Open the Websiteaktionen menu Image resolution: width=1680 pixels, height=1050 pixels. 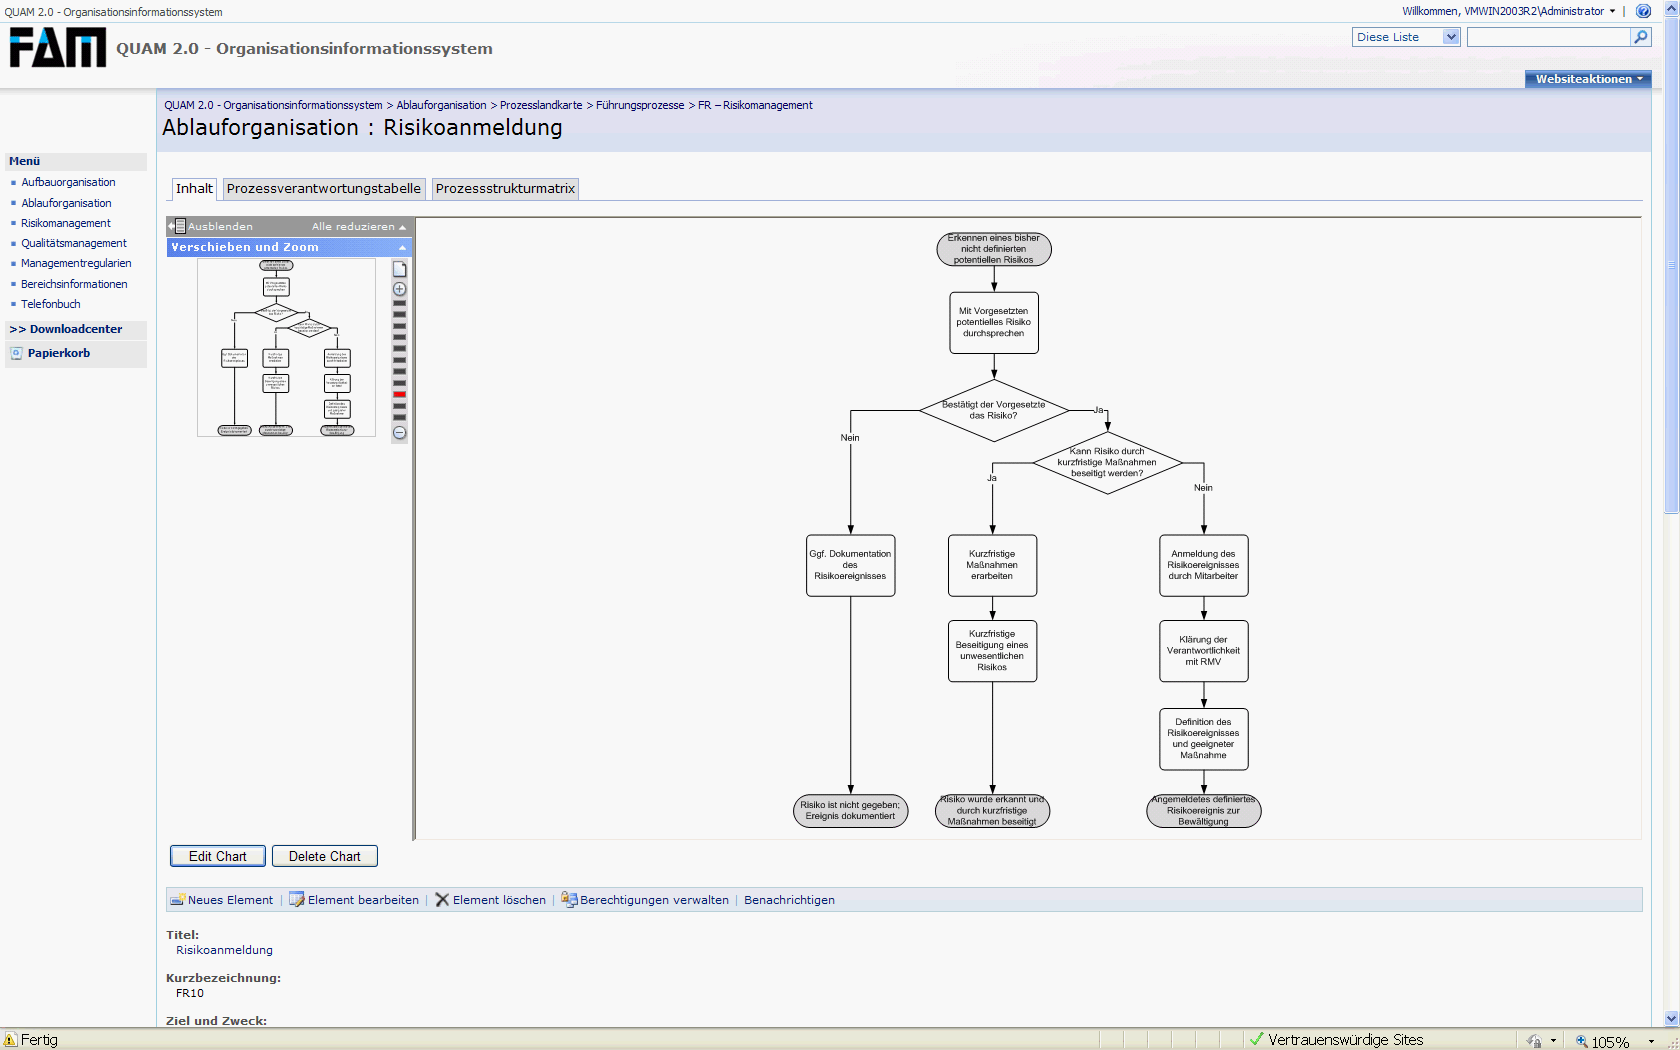[1588, 79]
